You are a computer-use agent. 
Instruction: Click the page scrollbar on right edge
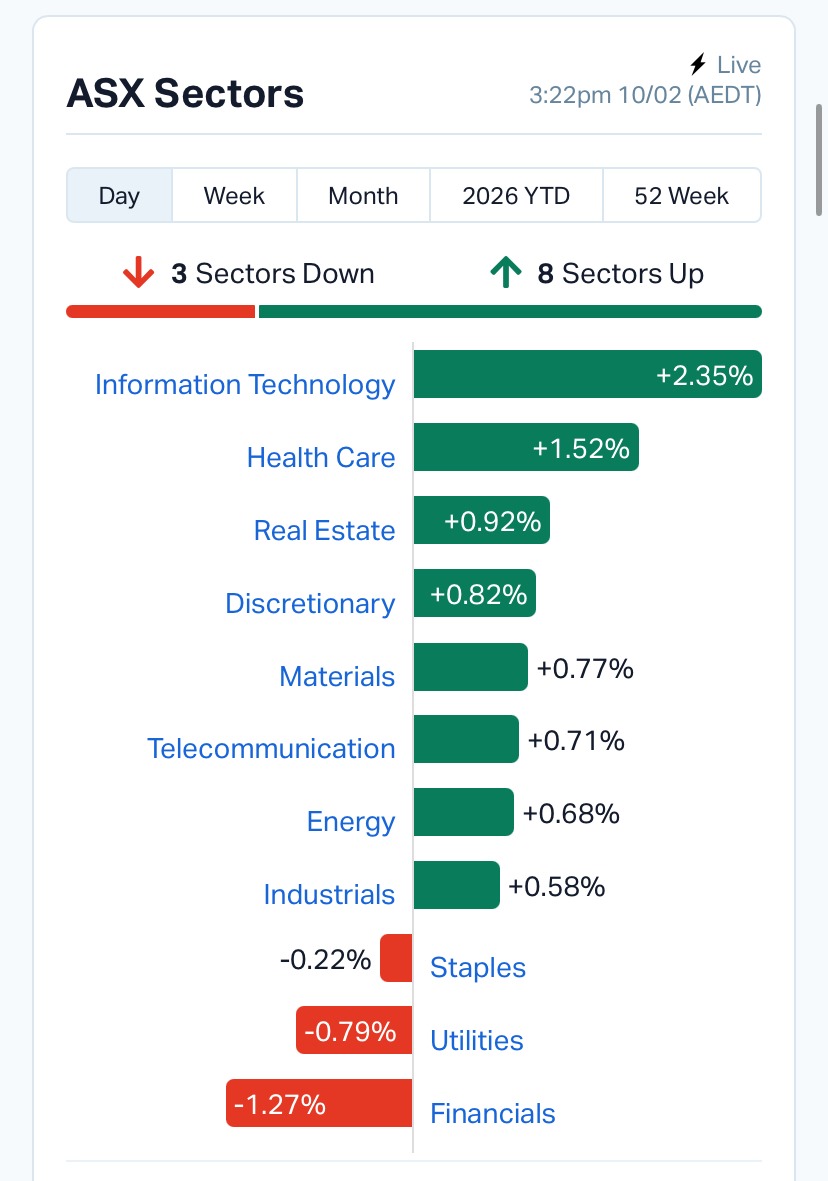[x=821, y=160]
